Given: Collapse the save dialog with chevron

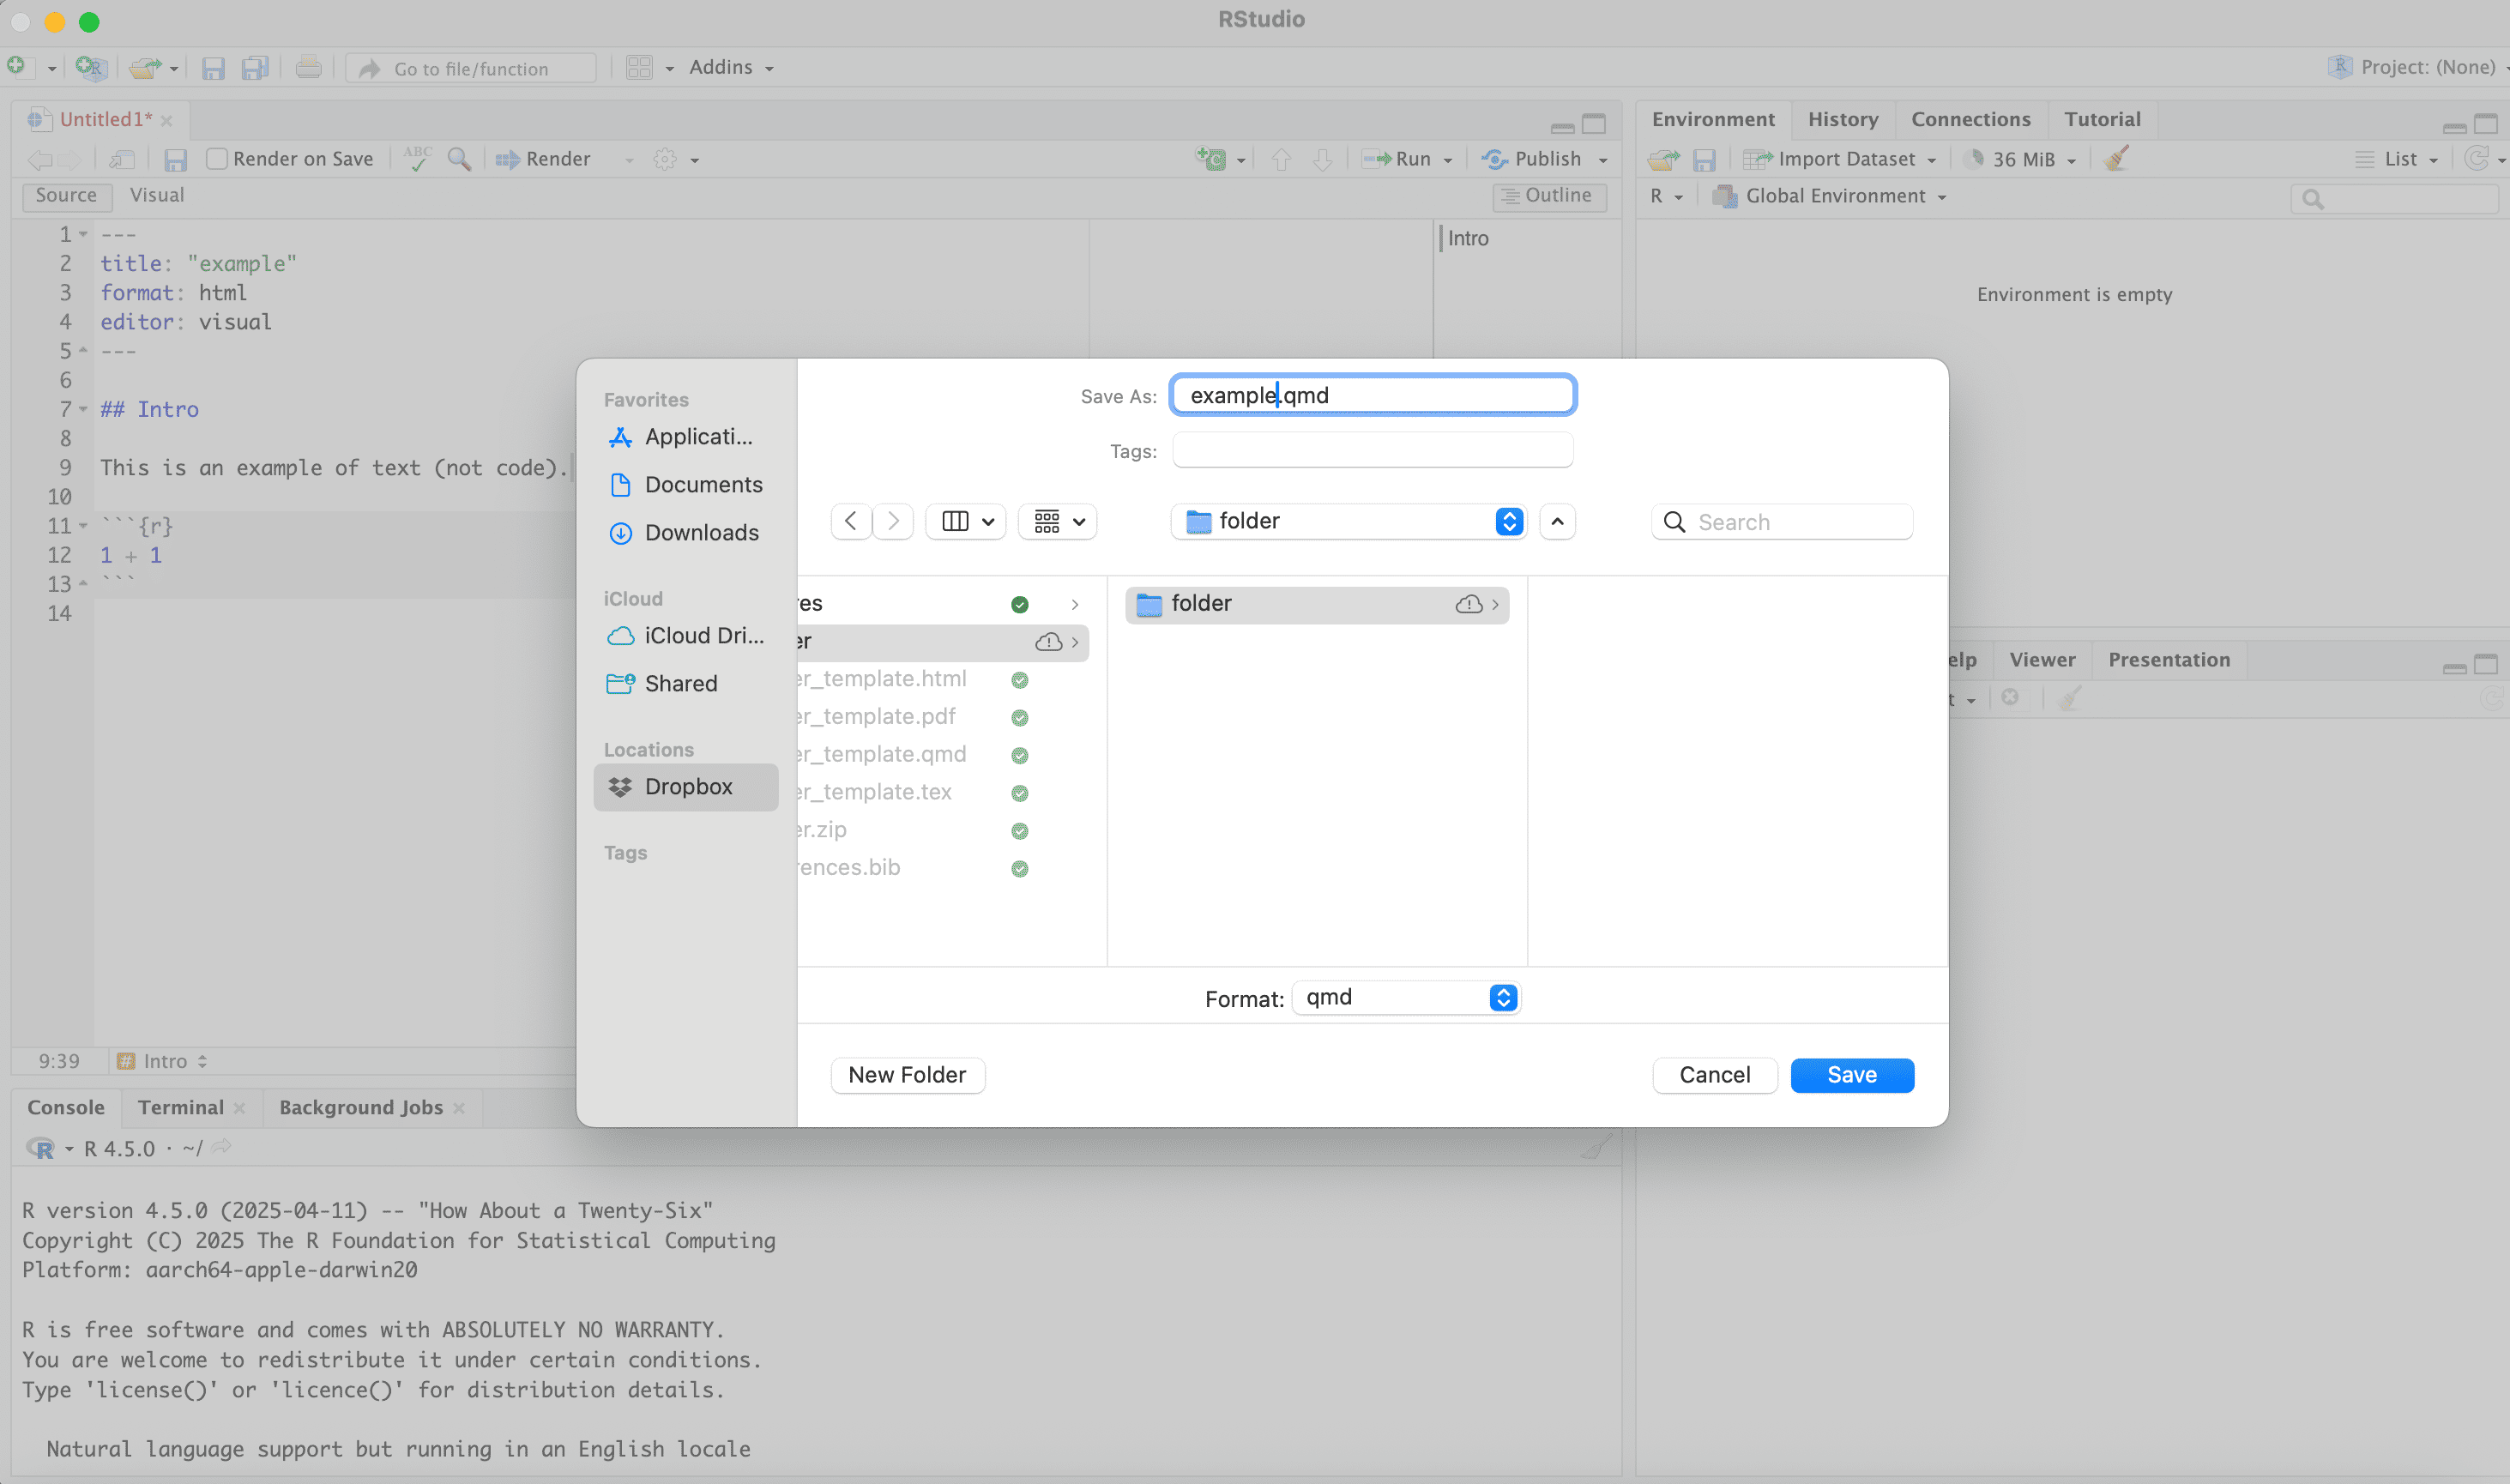Looking at the screenshot, I should pyautogui.click(x=1557, y=521).
